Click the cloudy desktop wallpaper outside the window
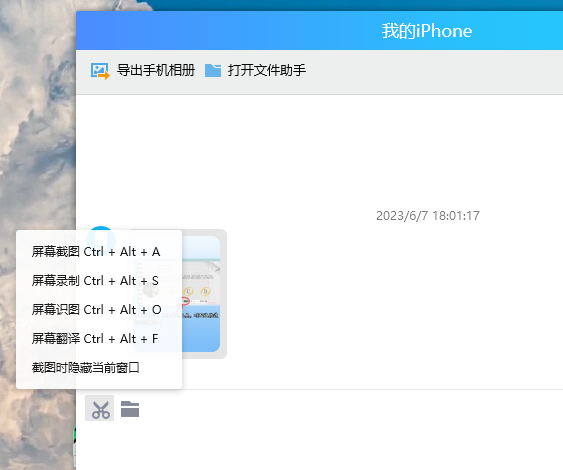563x470 pixels. (36, 126)
